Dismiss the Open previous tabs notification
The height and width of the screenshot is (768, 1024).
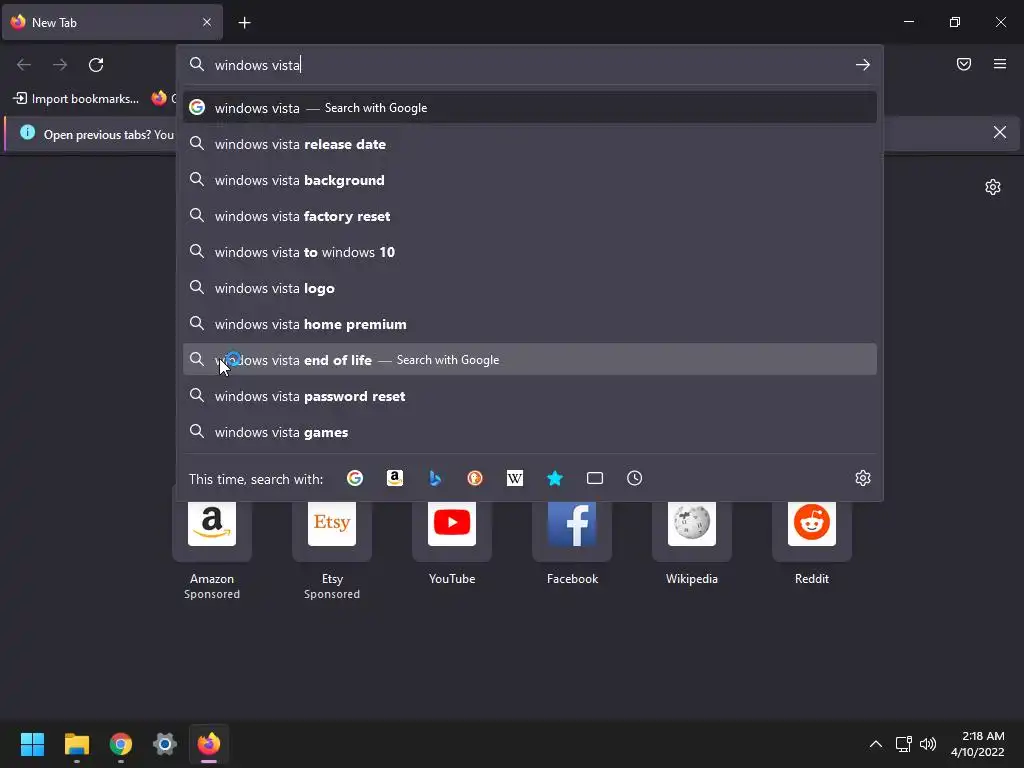(x=1000, y=133)
